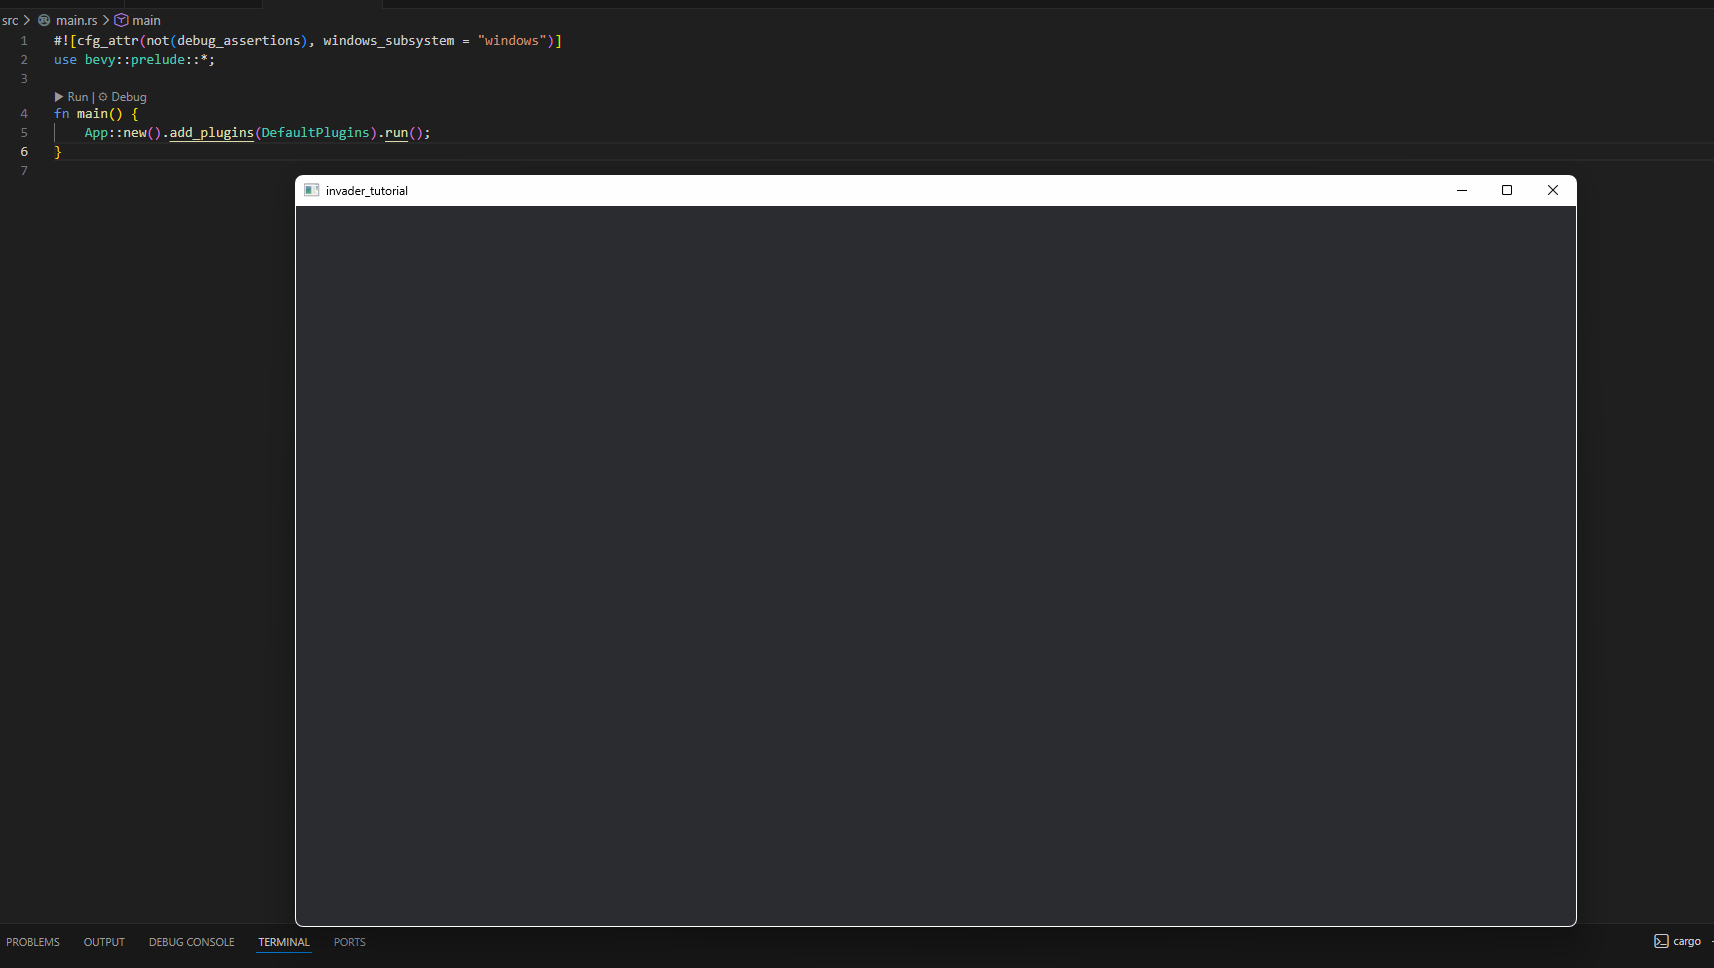Click the Debug code lens link
This screenshot has width=1714, height=968.
129,97
